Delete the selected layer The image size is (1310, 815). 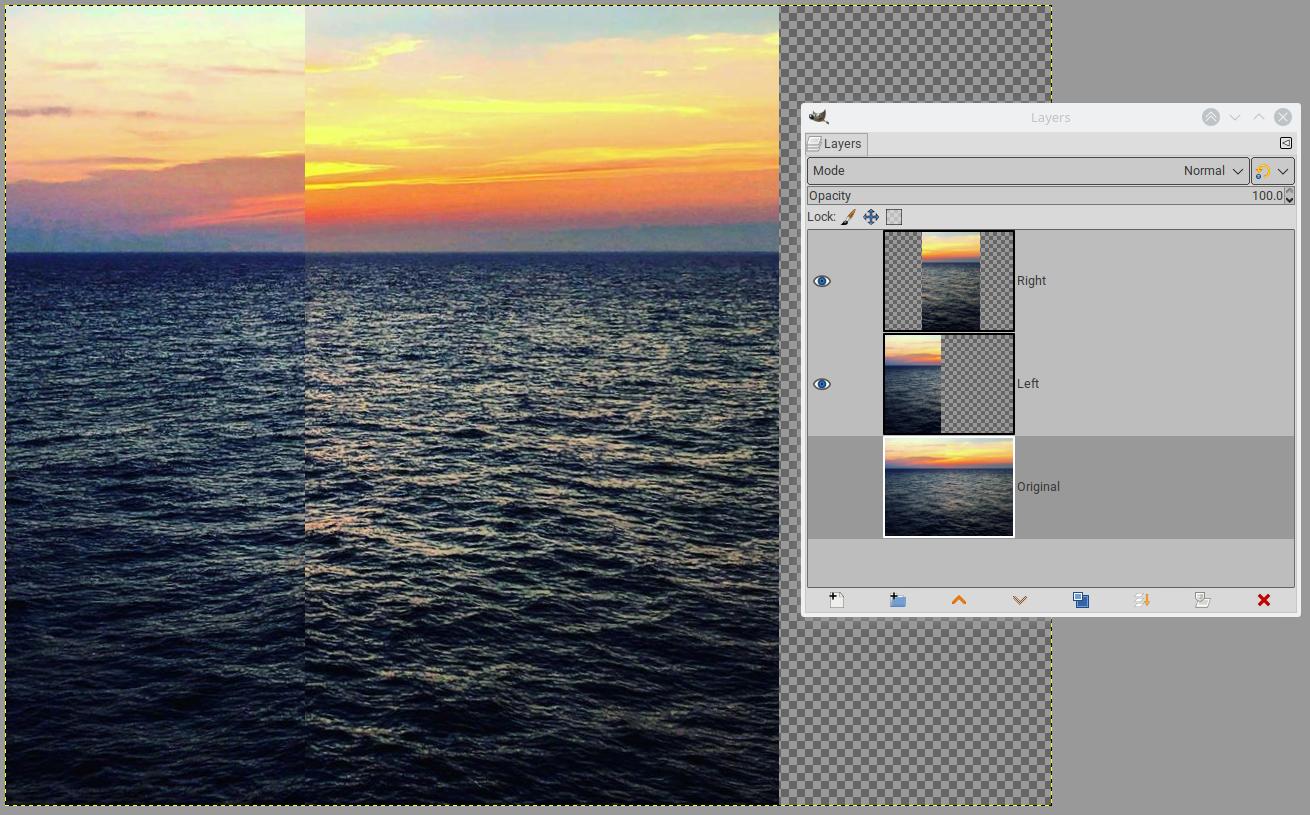pyautogui.click(x=1264, y=600)
